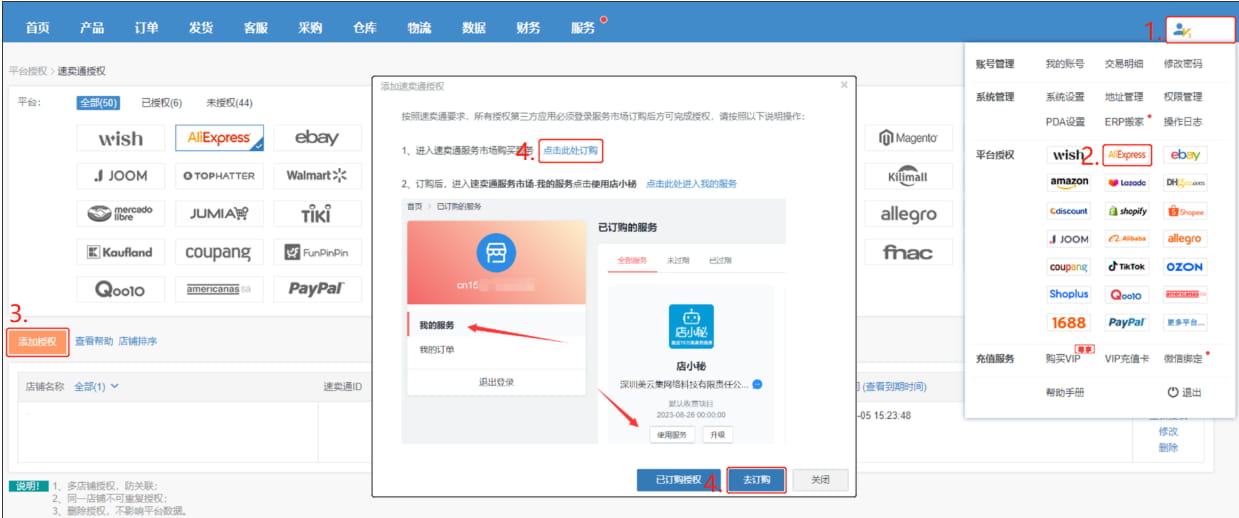This screenshot has width=1239, height=518.
Task: Close the 添加速卖通授权 dialog with X
Action: [x=844, y=85]
